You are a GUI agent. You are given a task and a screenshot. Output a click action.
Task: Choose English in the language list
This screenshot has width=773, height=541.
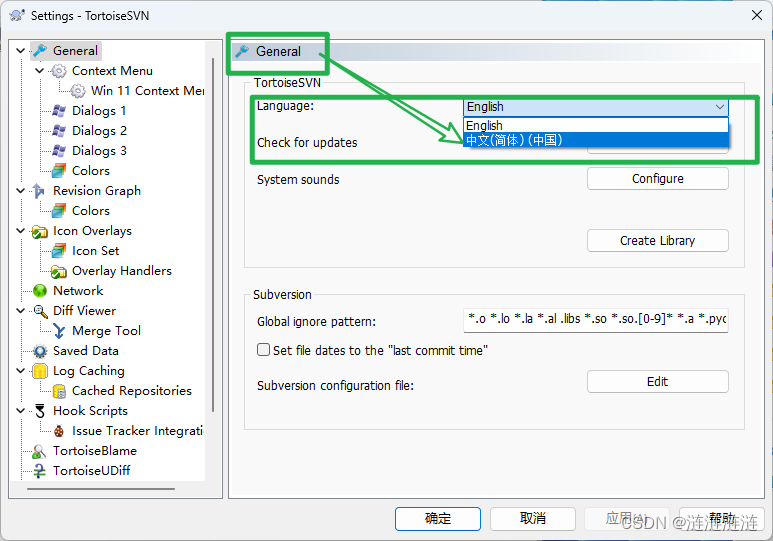(x=596, y=125)
